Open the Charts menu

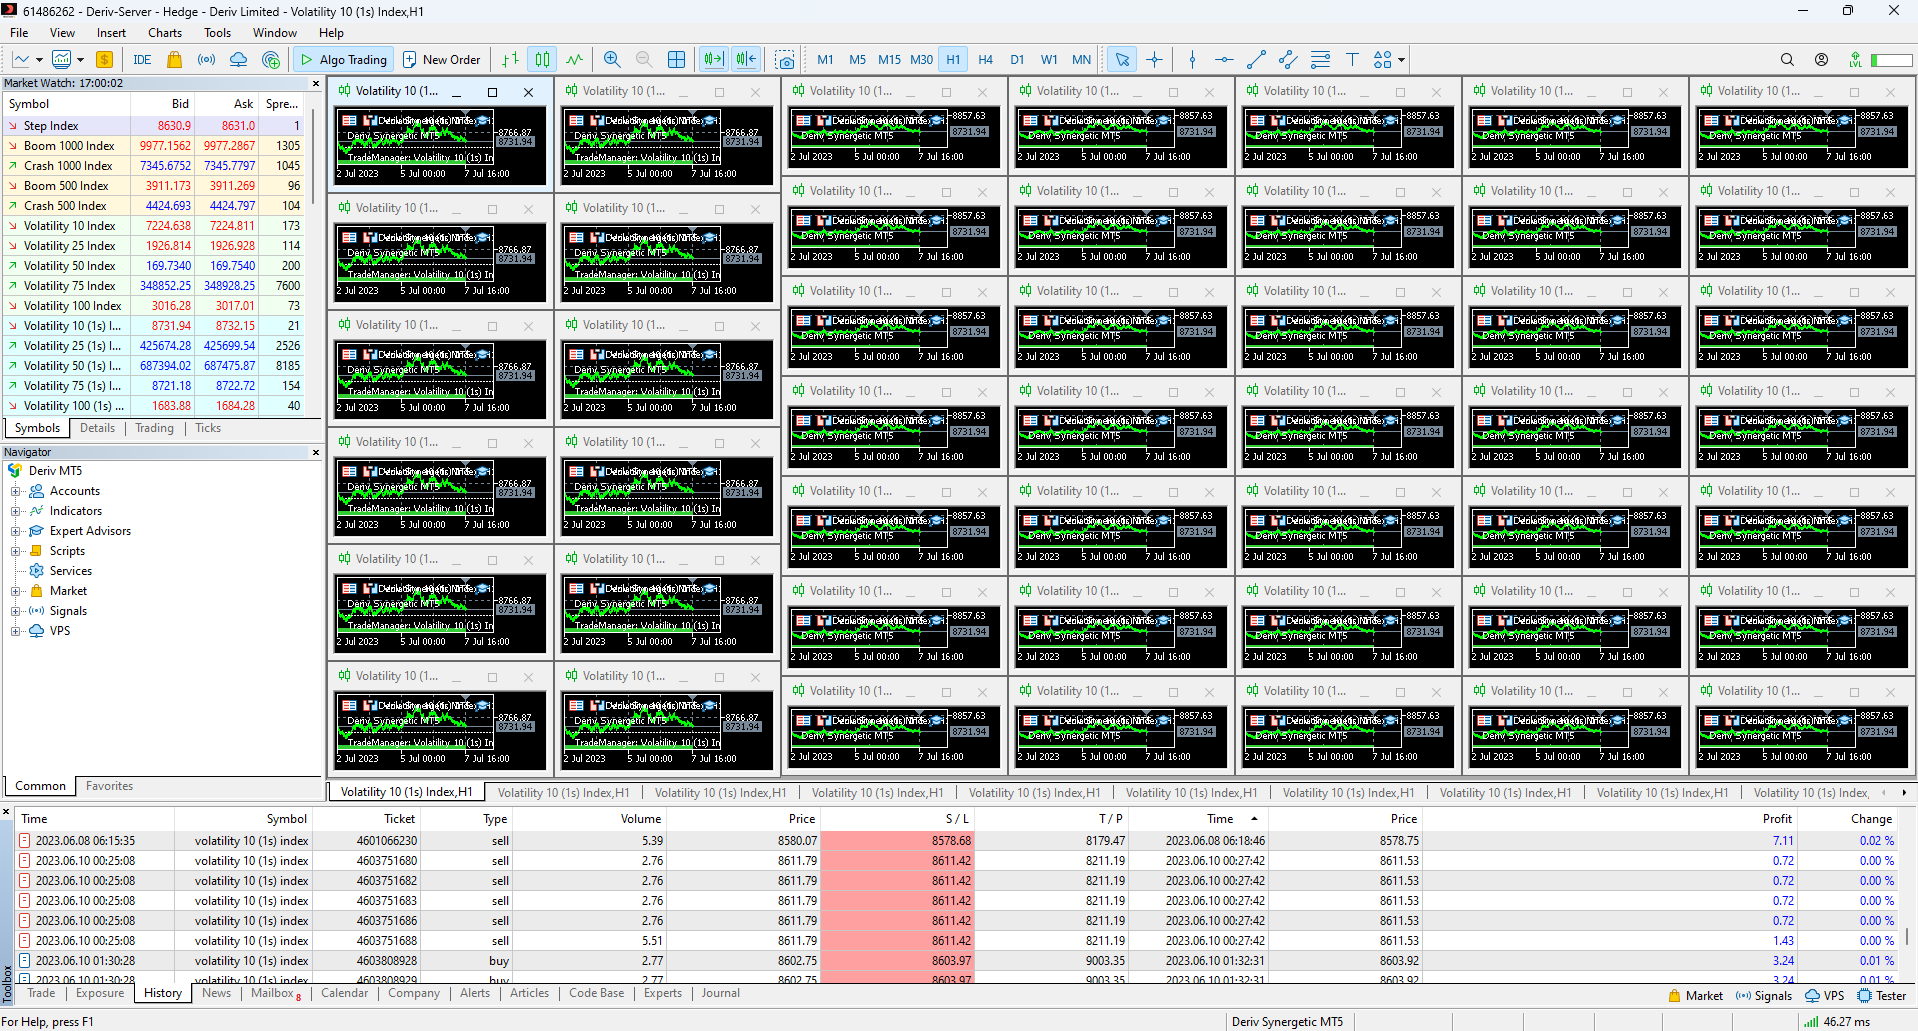click(165, 33)
